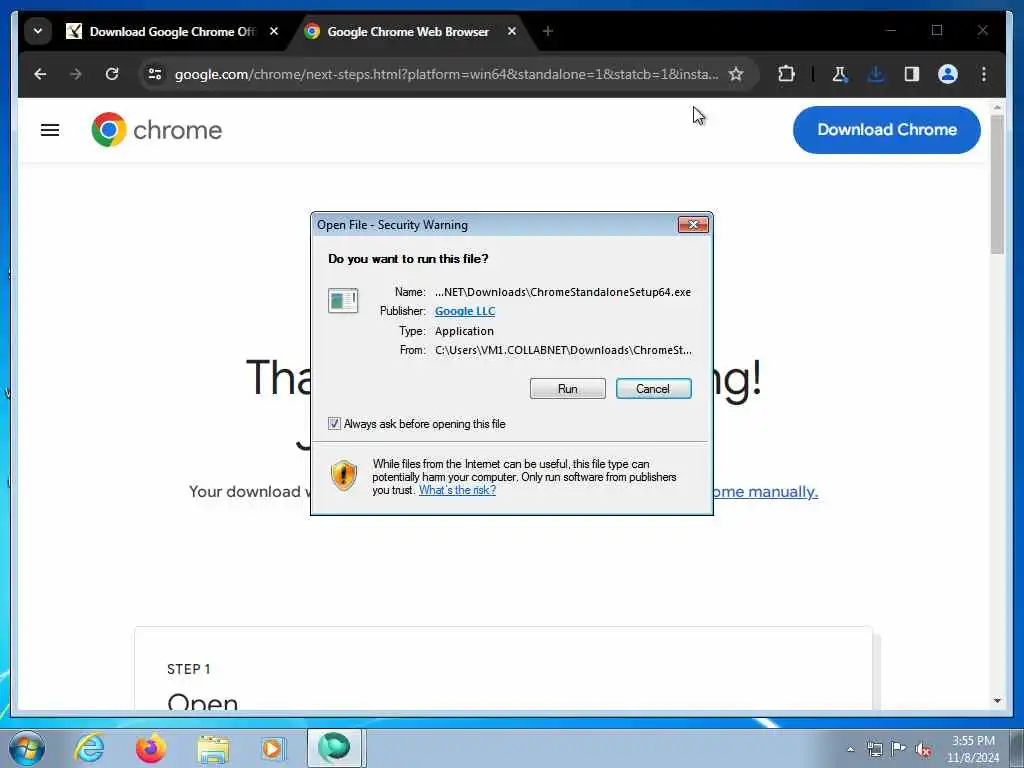Image resolution: width=1024 pixels, height=768 pixels.
Task: Reload the page with the refresh icon
Action: click(112, 74)
